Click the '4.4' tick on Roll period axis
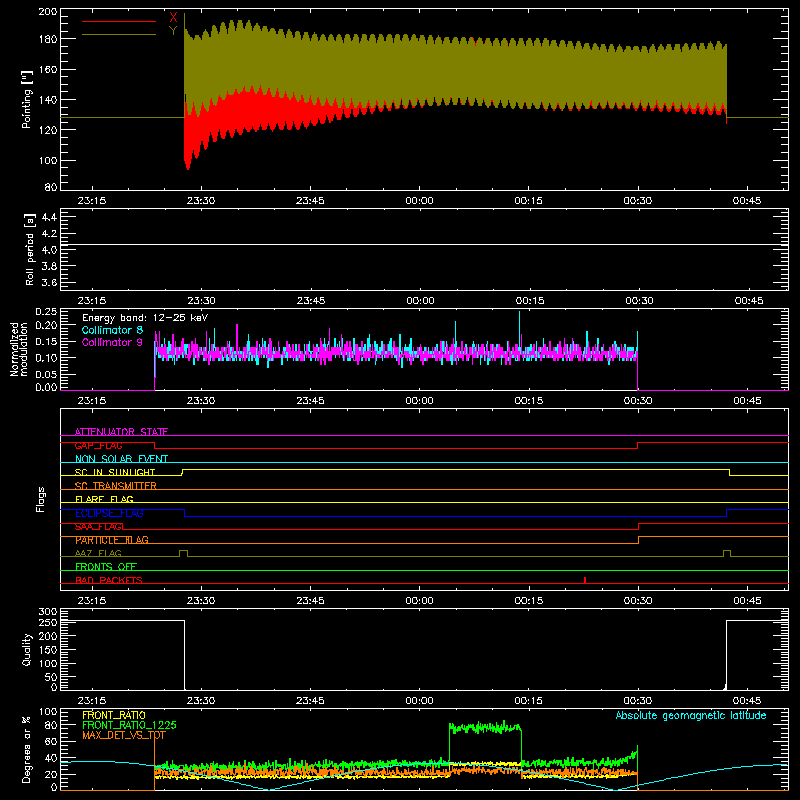Image resolution: width=800 pixels, height=800 pixels. coord(49,217)
